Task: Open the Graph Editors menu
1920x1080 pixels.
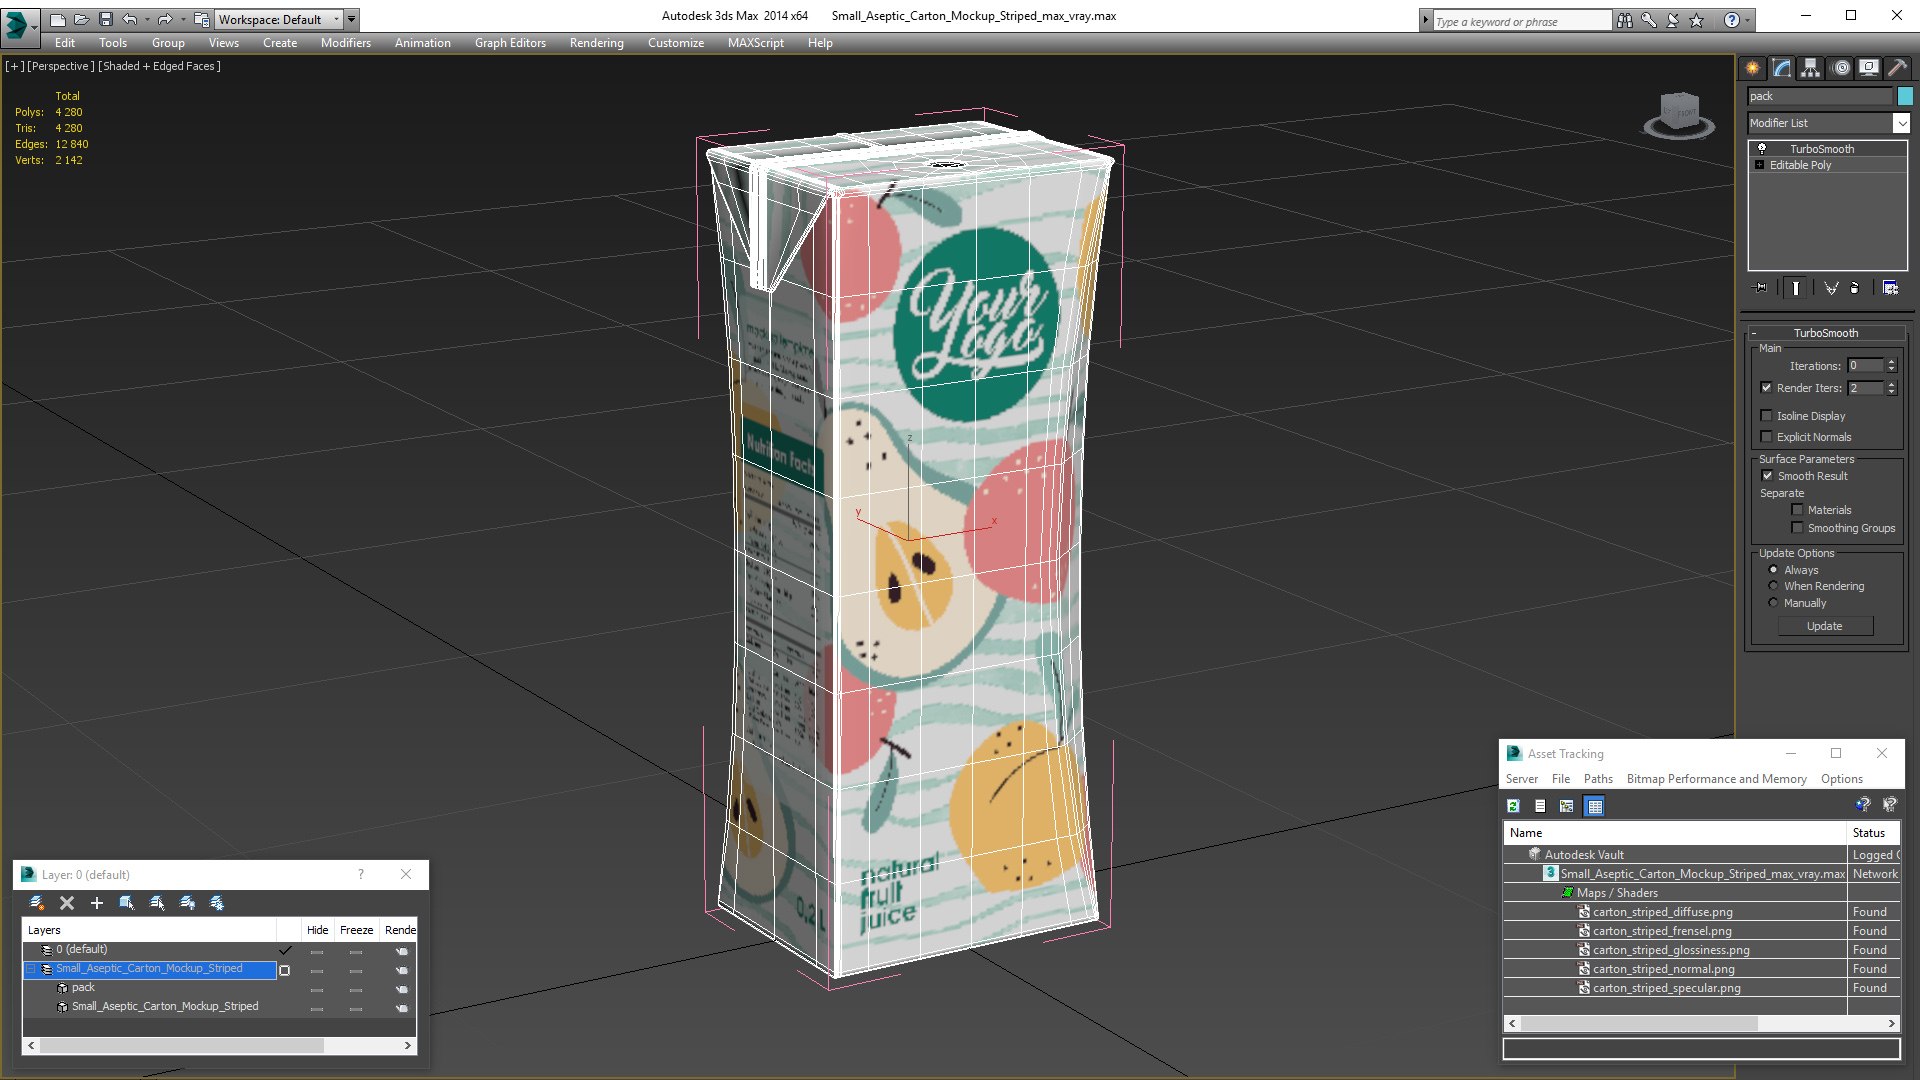Action: pyautogui.click(x=510, y=43)
